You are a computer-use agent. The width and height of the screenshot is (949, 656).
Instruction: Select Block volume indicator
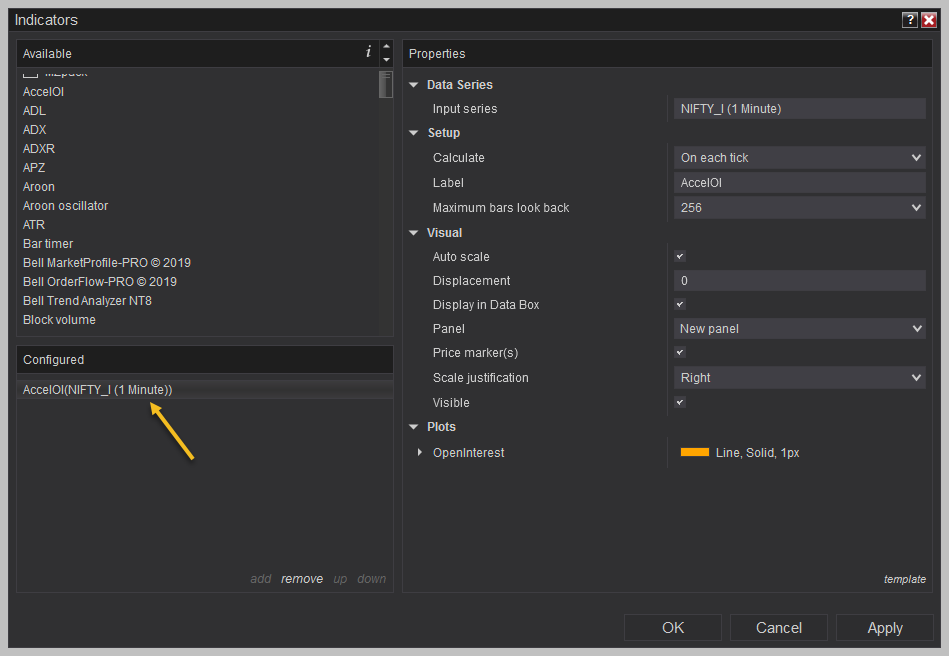click(x=59, y=320)
